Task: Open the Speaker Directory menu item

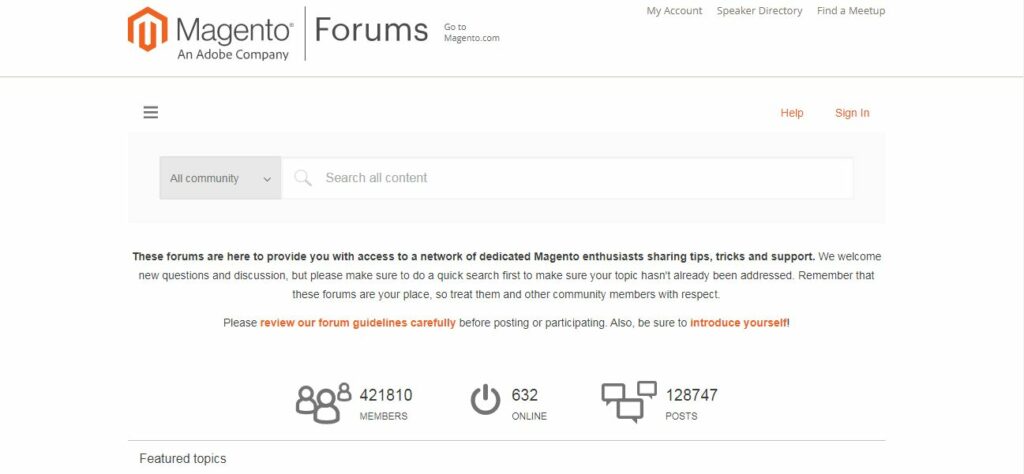Action: click(759, 11)
